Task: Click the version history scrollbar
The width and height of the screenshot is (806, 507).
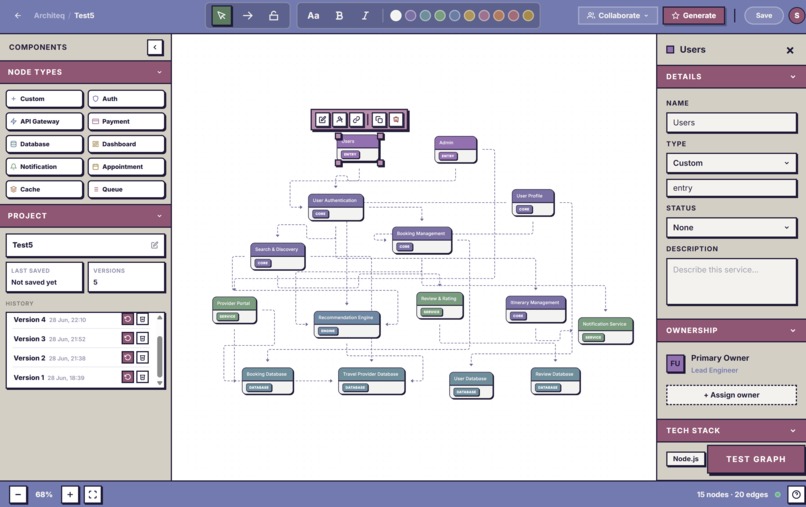Action: (159, 356)
